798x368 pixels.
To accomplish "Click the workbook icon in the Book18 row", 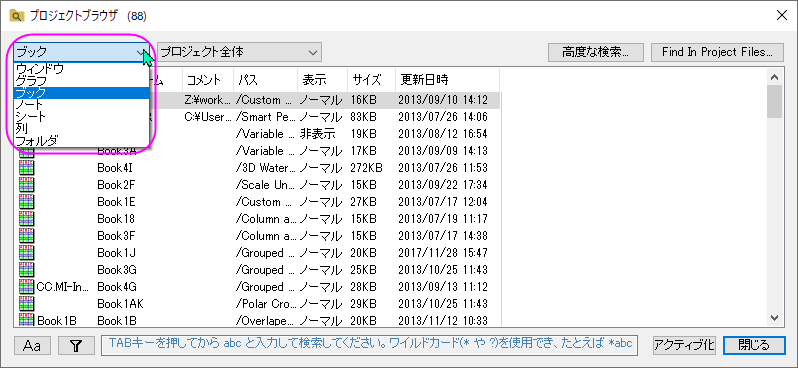I will 26,219.
